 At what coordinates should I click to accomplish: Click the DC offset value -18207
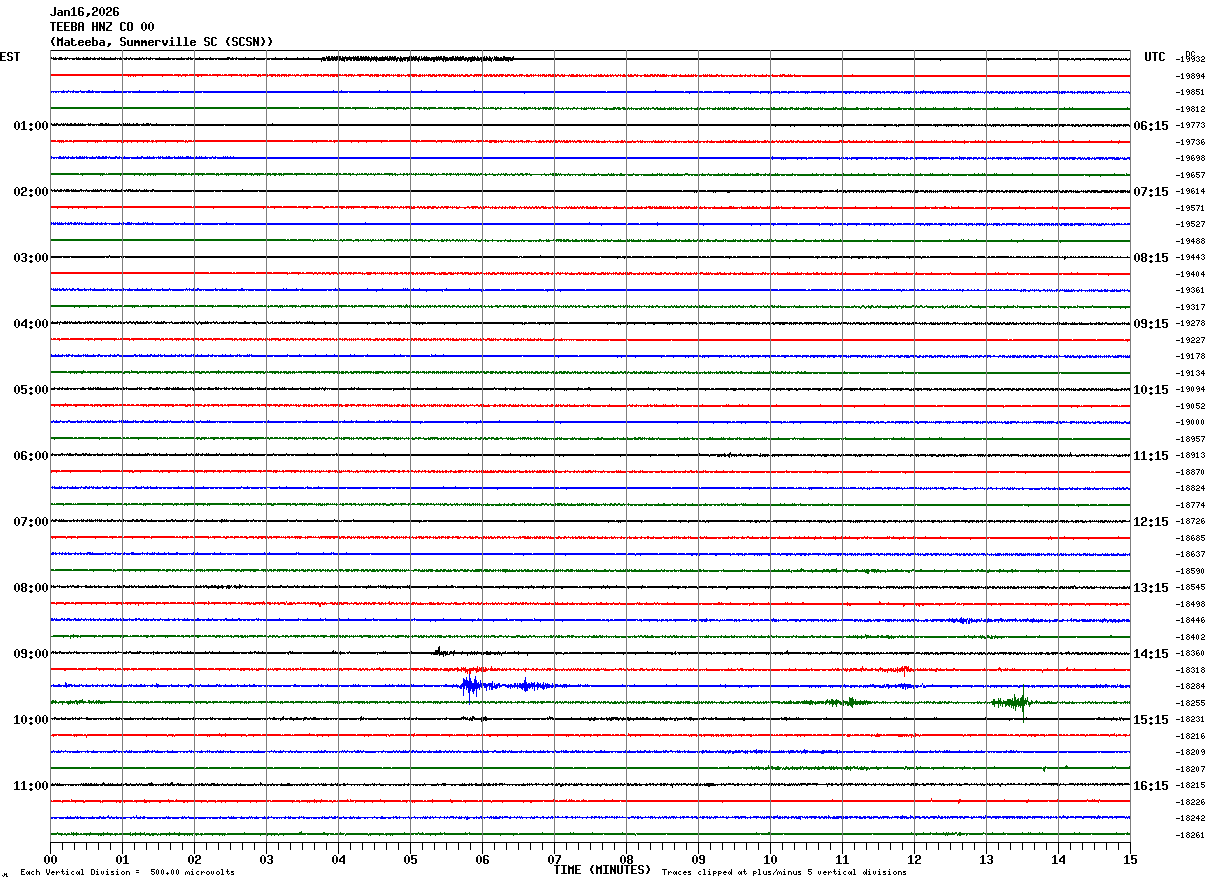1191,769
